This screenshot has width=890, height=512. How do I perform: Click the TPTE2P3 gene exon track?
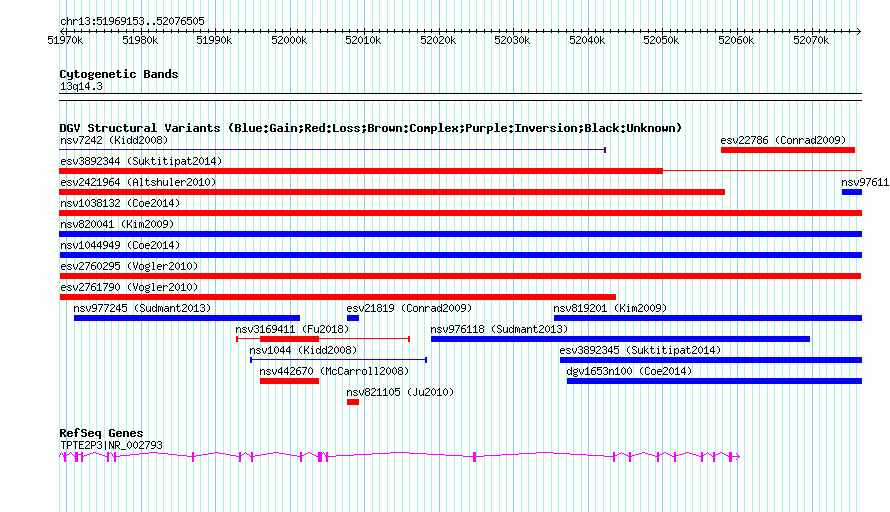pos(400,456)
